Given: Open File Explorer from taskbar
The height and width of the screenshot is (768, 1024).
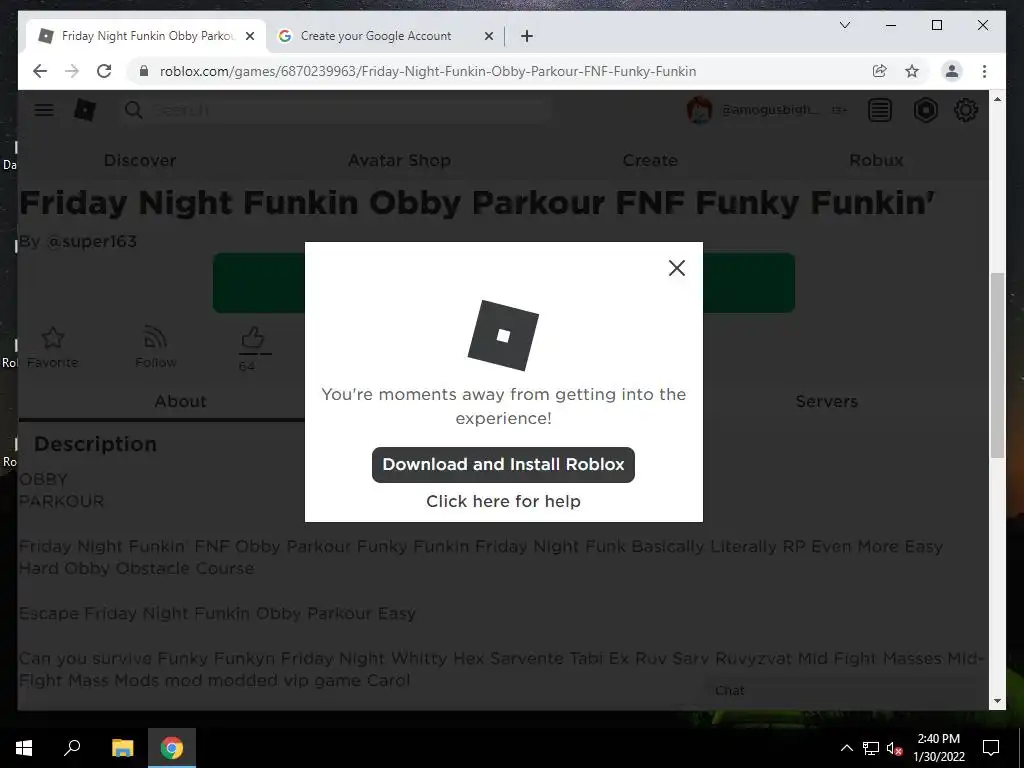Looking at the screenshot, I should pos(122,748).
